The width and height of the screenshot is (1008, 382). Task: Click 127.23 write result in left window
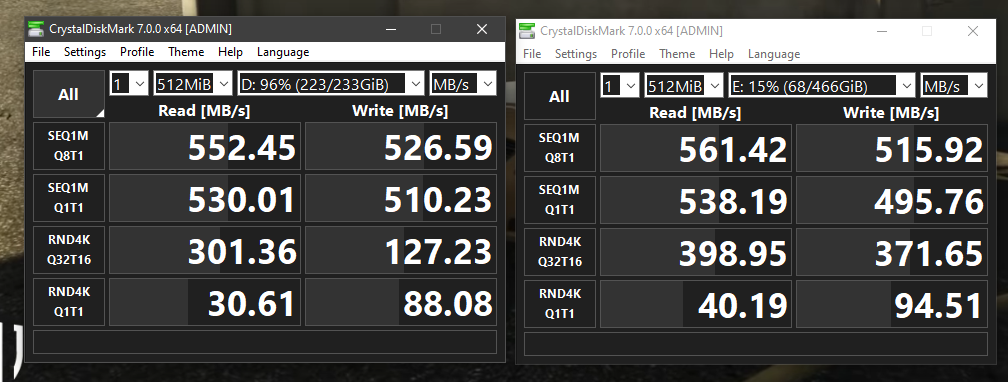click(400, 250)
